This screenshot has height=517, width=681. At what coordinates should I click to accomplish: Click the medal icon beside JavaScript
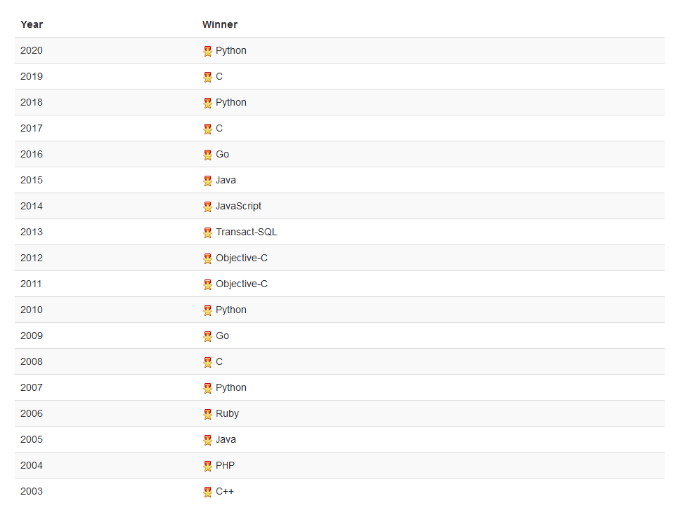(207, 207)
